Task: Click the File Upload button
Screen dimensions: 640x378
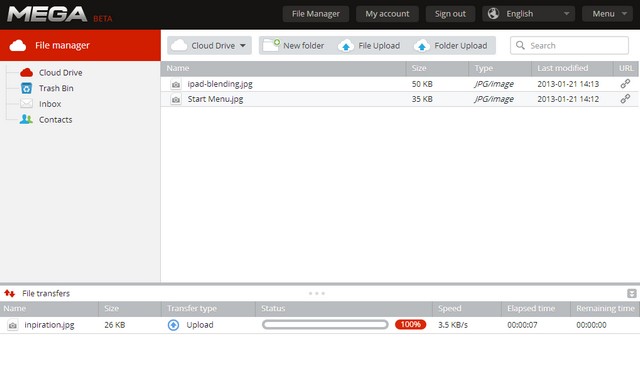Action: pyautogui.click(x=370, y=46)
